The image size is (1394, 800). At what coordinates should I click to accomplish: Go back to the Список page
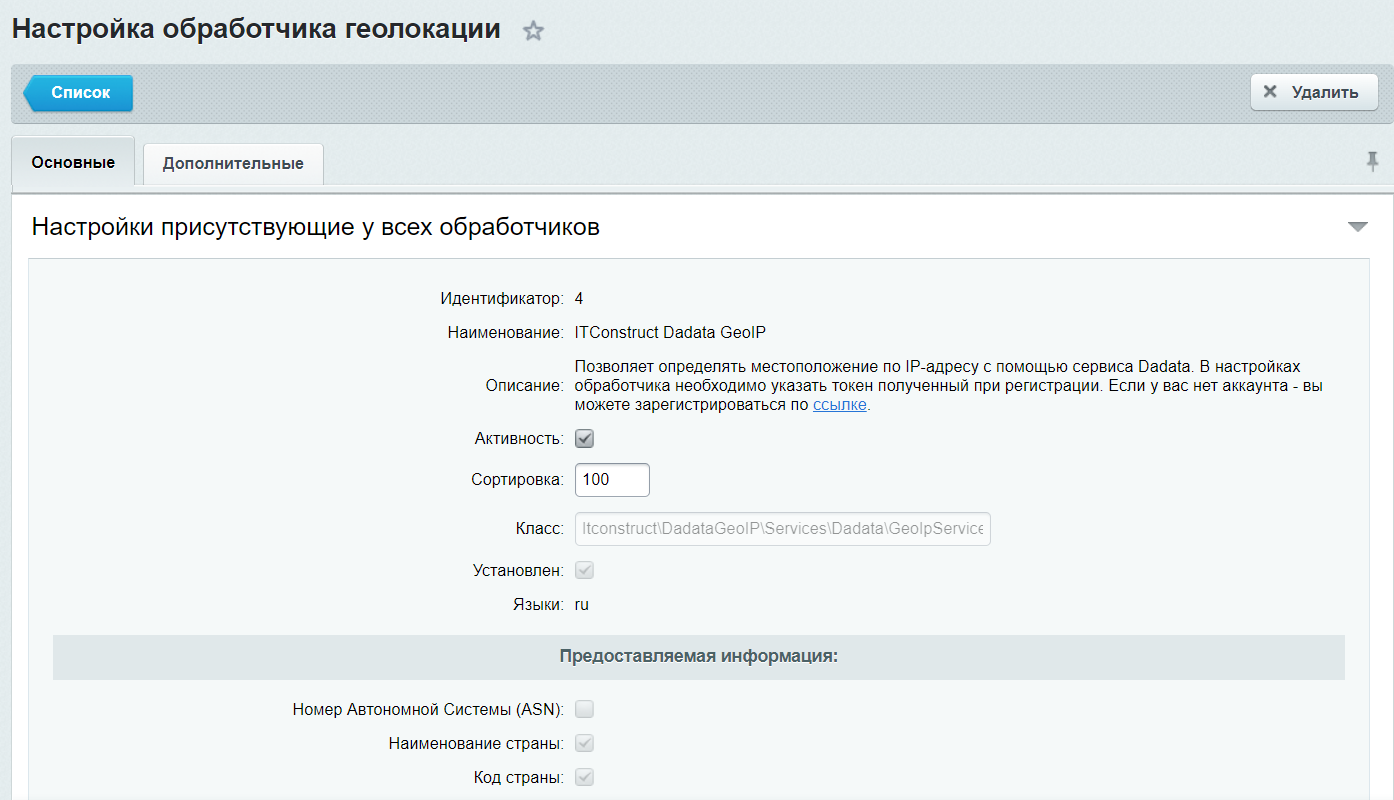point(80,93)
